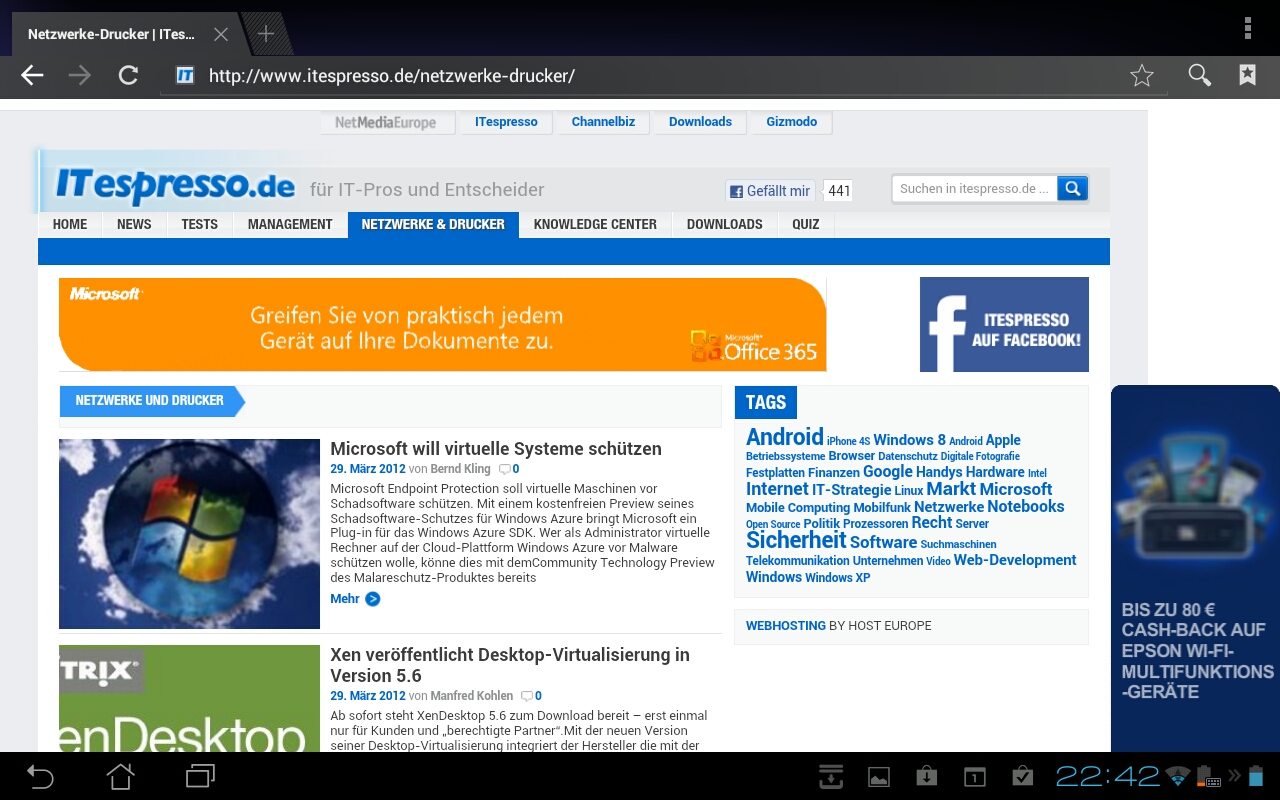Tap the Wi-Fi status icon
Screen dimensions: 1280x800
point(1178,776)
